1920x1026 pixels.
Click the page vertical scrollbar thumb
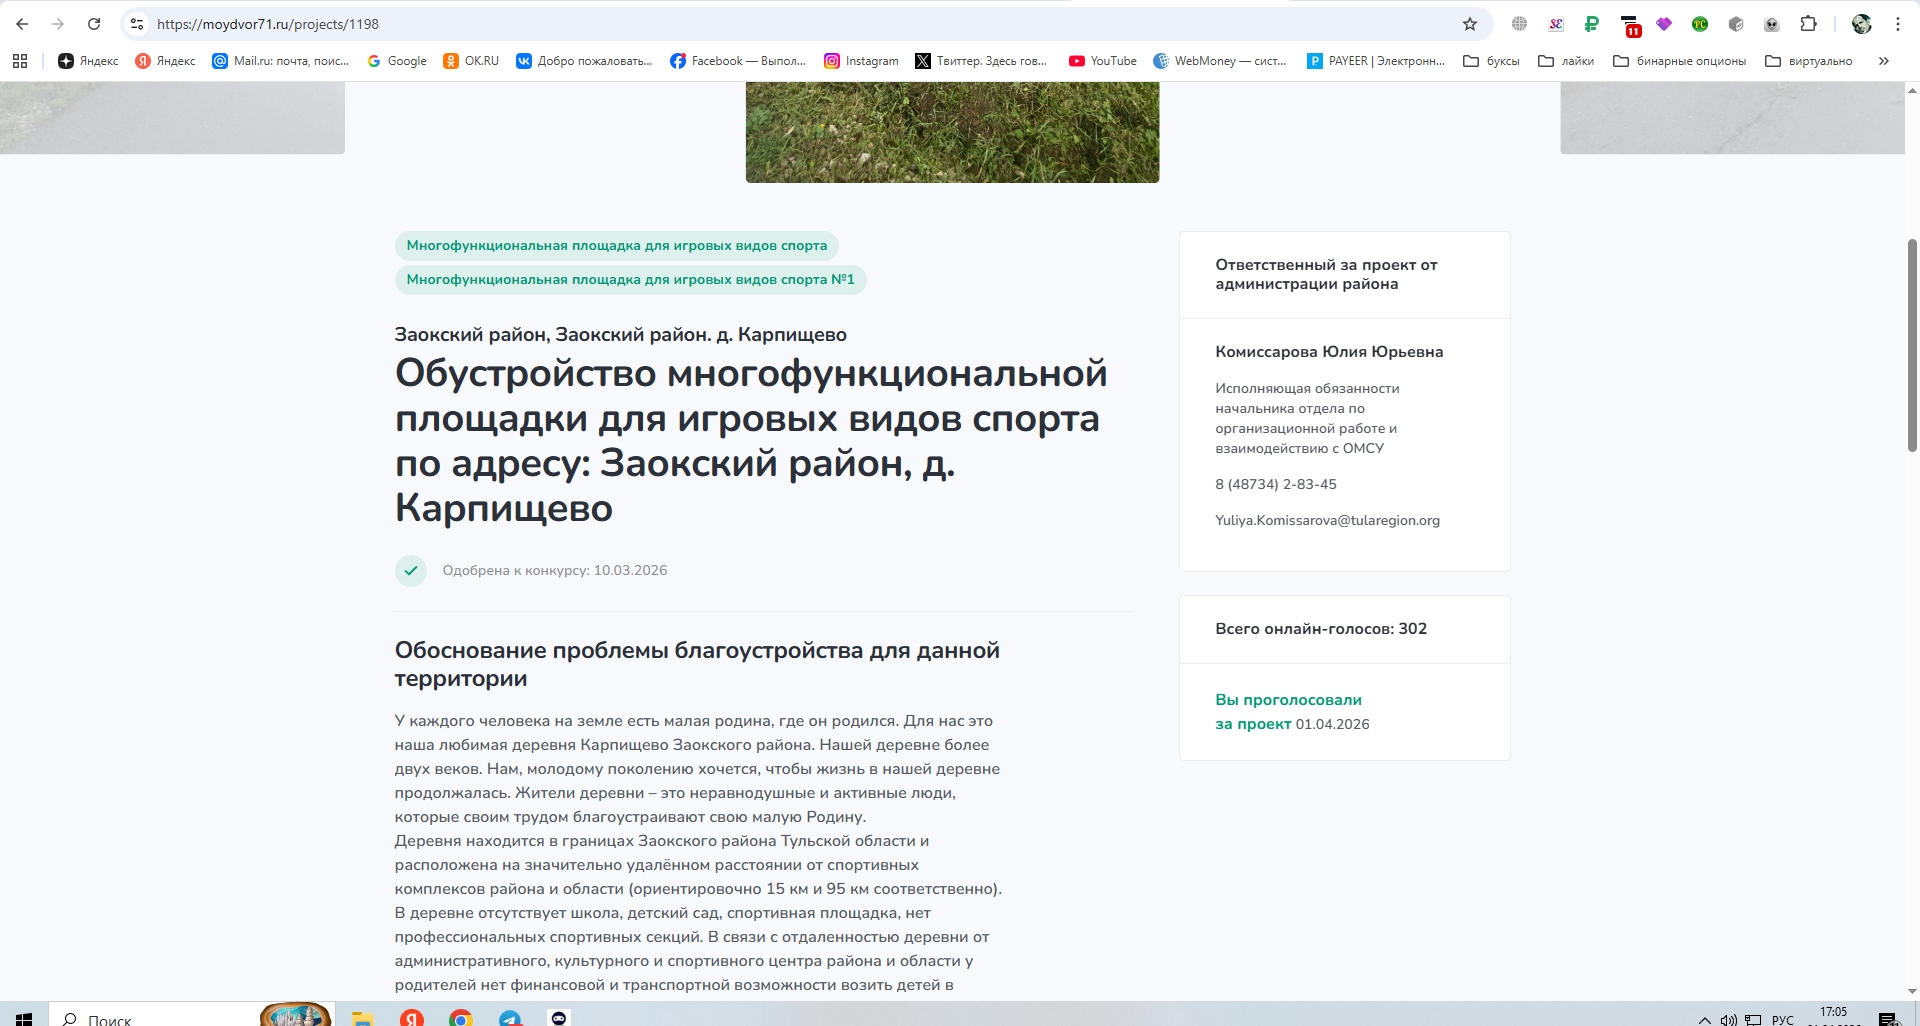1912,345
